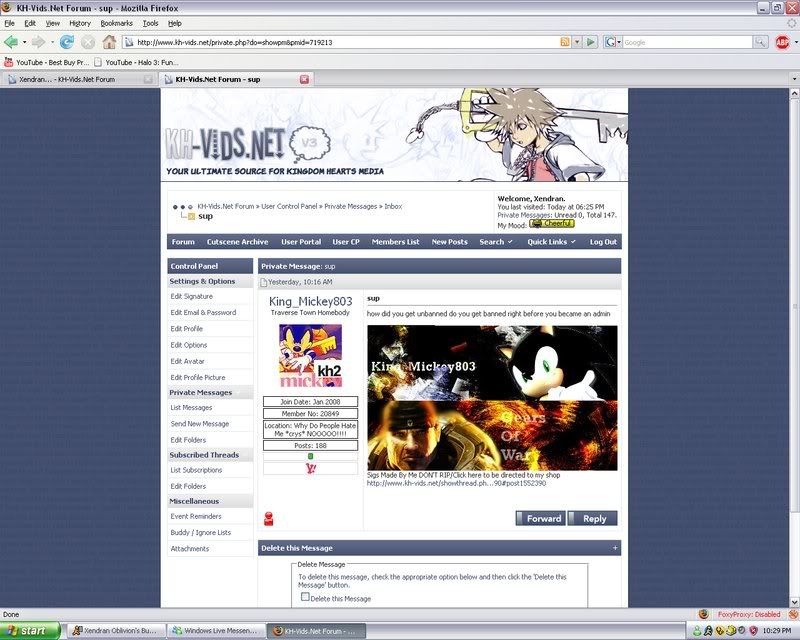
Task: Click the green reputation square
Action: 310,456
